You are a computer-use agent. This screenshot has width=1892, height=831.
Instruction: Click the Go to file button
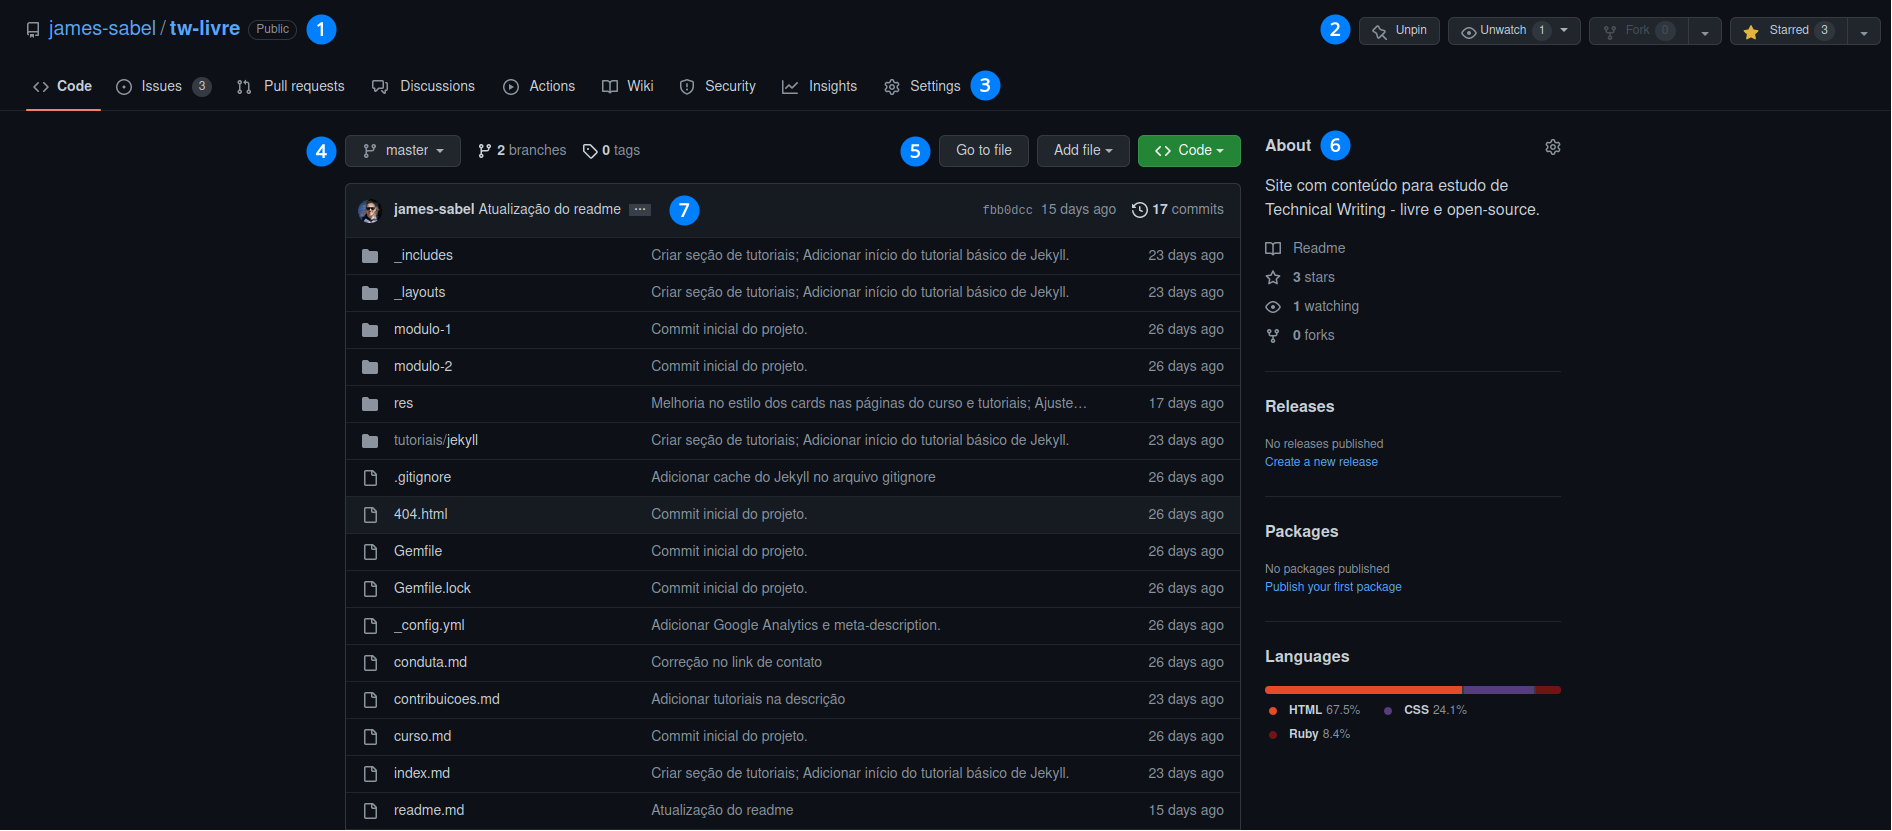984,151
